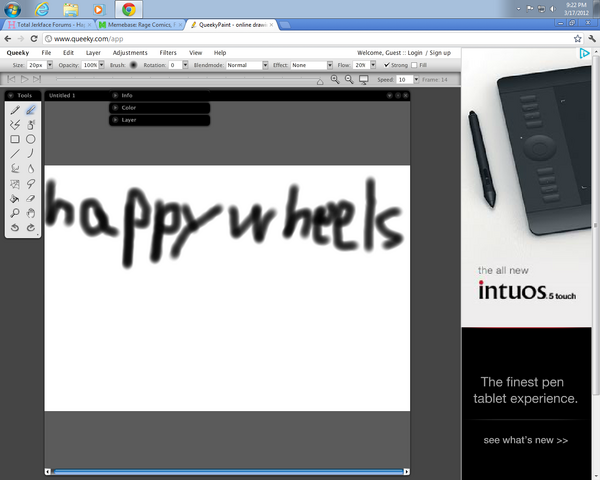
Task: Select the straight Line tool
Action: (15, 154)
